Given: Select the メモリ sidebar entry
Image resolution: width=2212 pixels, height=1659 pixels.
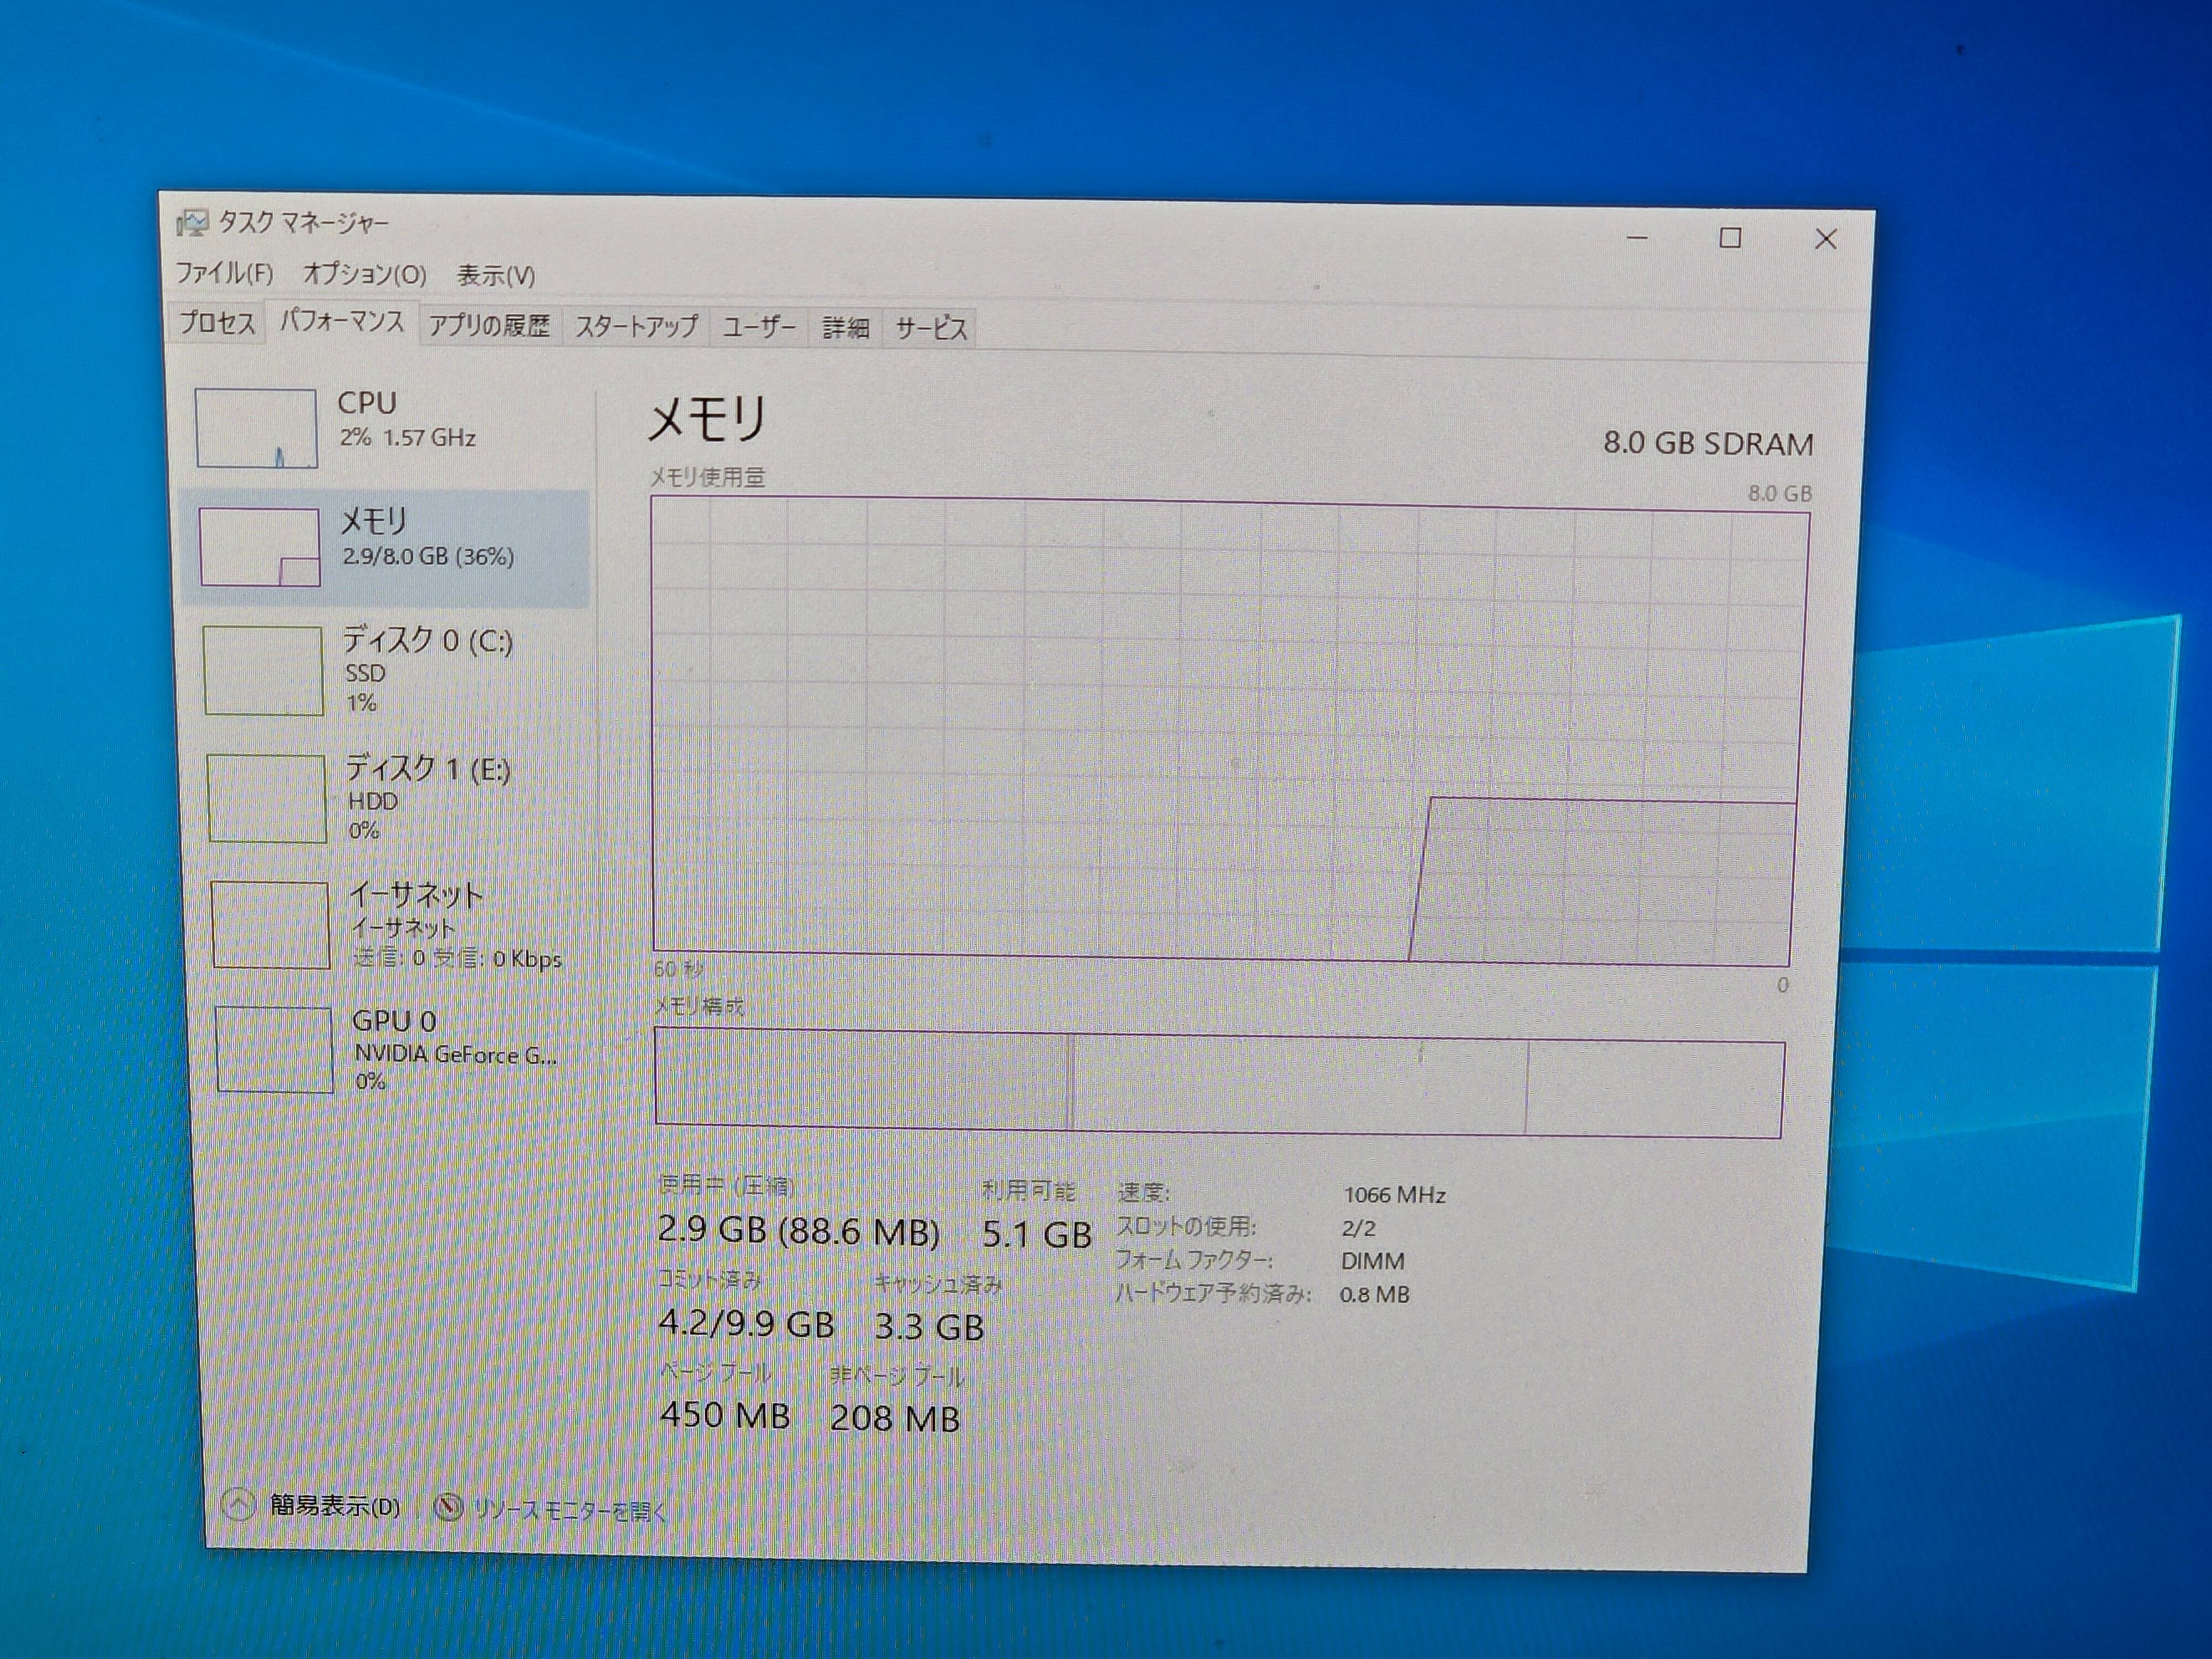Looking at the screenshot, I should coord(385,547).
